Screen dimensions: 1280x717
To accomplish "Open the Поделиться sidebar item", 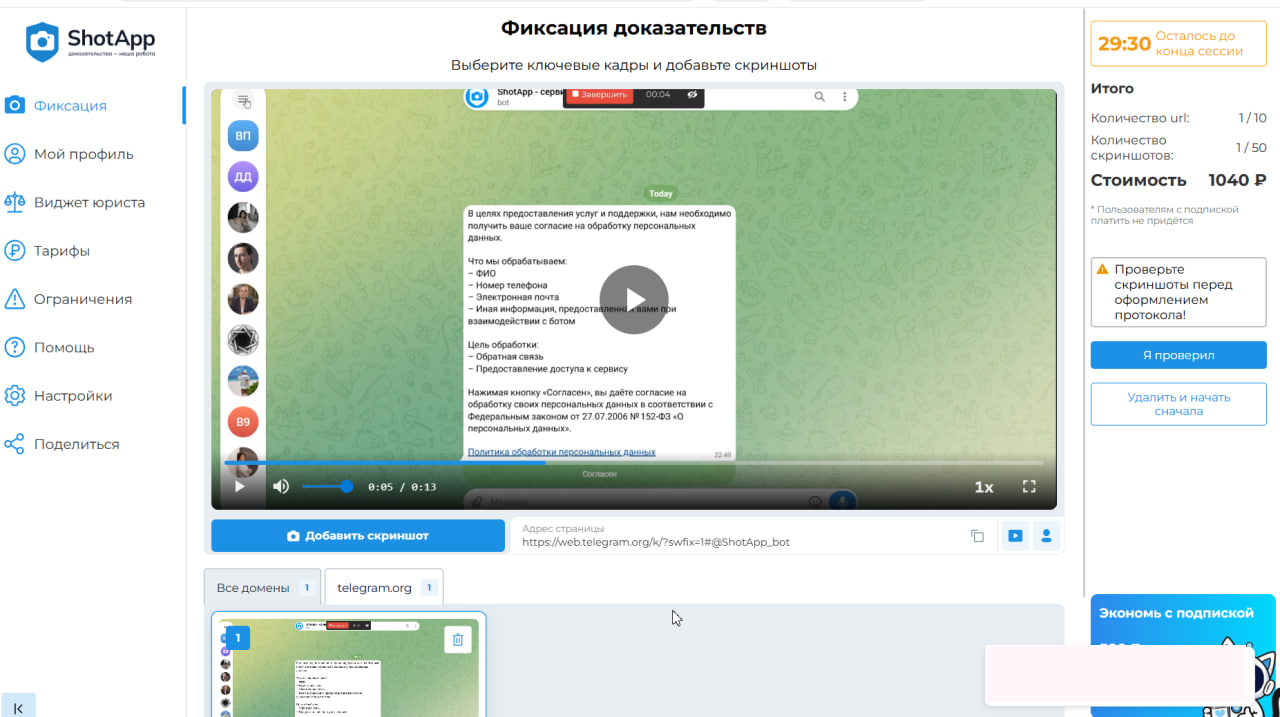I will point(76,444).
